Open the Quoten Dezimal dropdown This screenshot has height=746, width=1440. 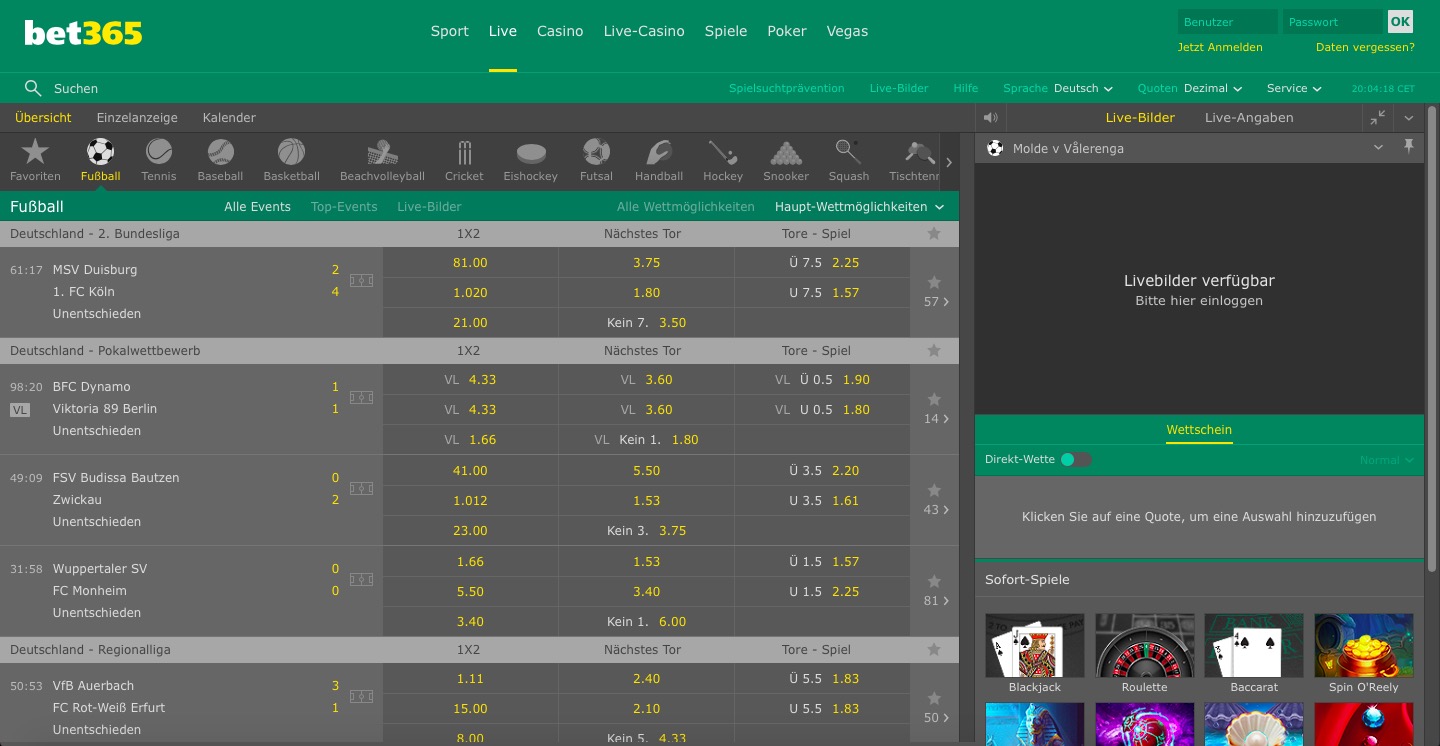1212,88
